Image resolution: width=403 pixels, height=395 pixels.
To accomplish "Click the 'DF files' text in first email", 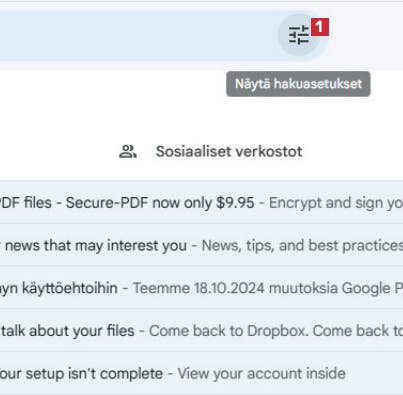I will click(26, 203).
